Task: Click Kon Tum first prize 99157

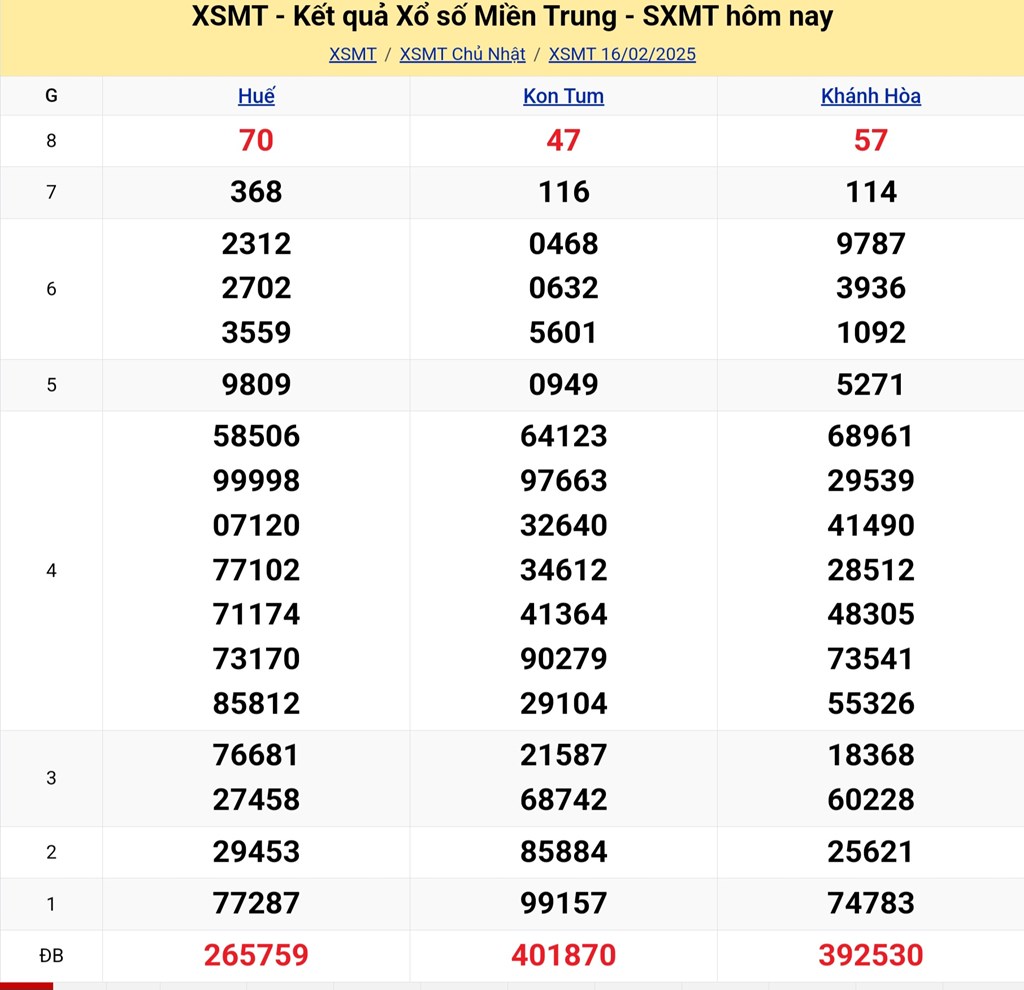Action: tap(563, 903)
